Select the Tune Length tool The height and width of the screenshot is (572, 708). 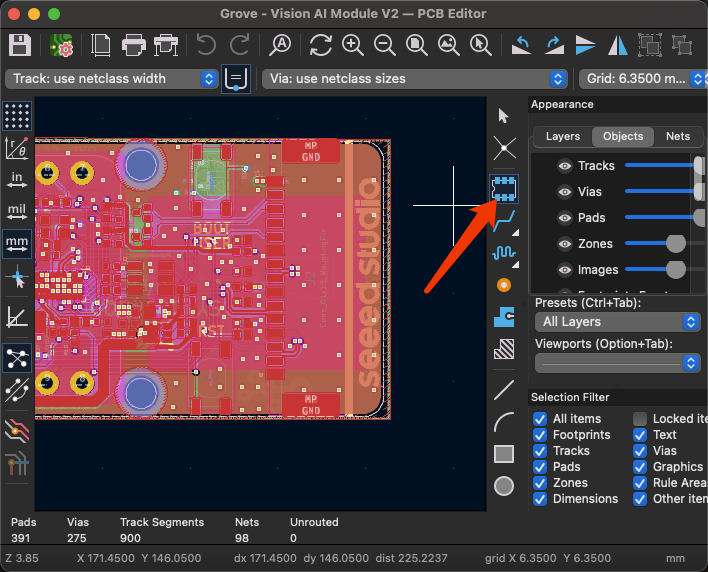click(x=504, y=253)
